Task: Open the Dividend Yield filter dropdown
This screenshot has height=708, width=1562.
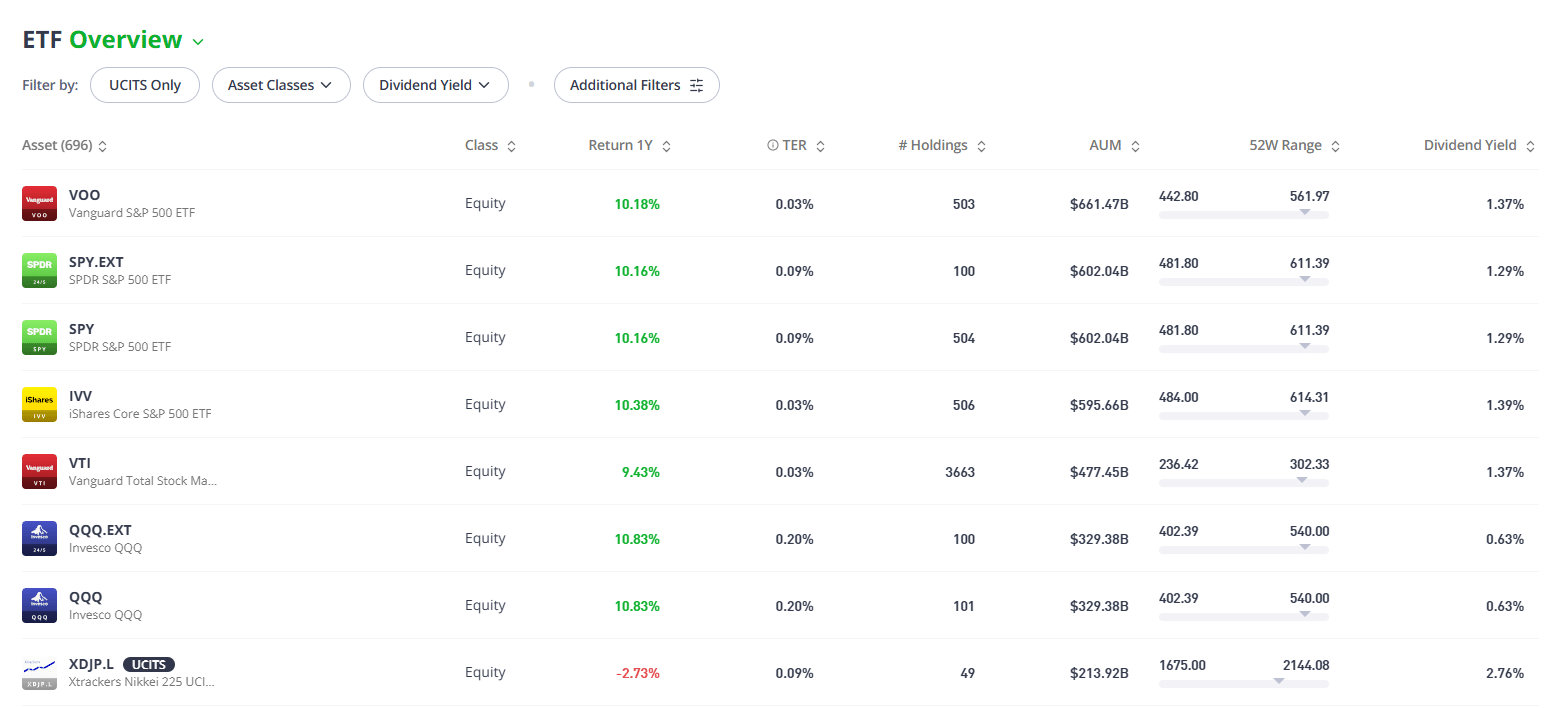Action: pyautogui.click(x=436, y=85)
